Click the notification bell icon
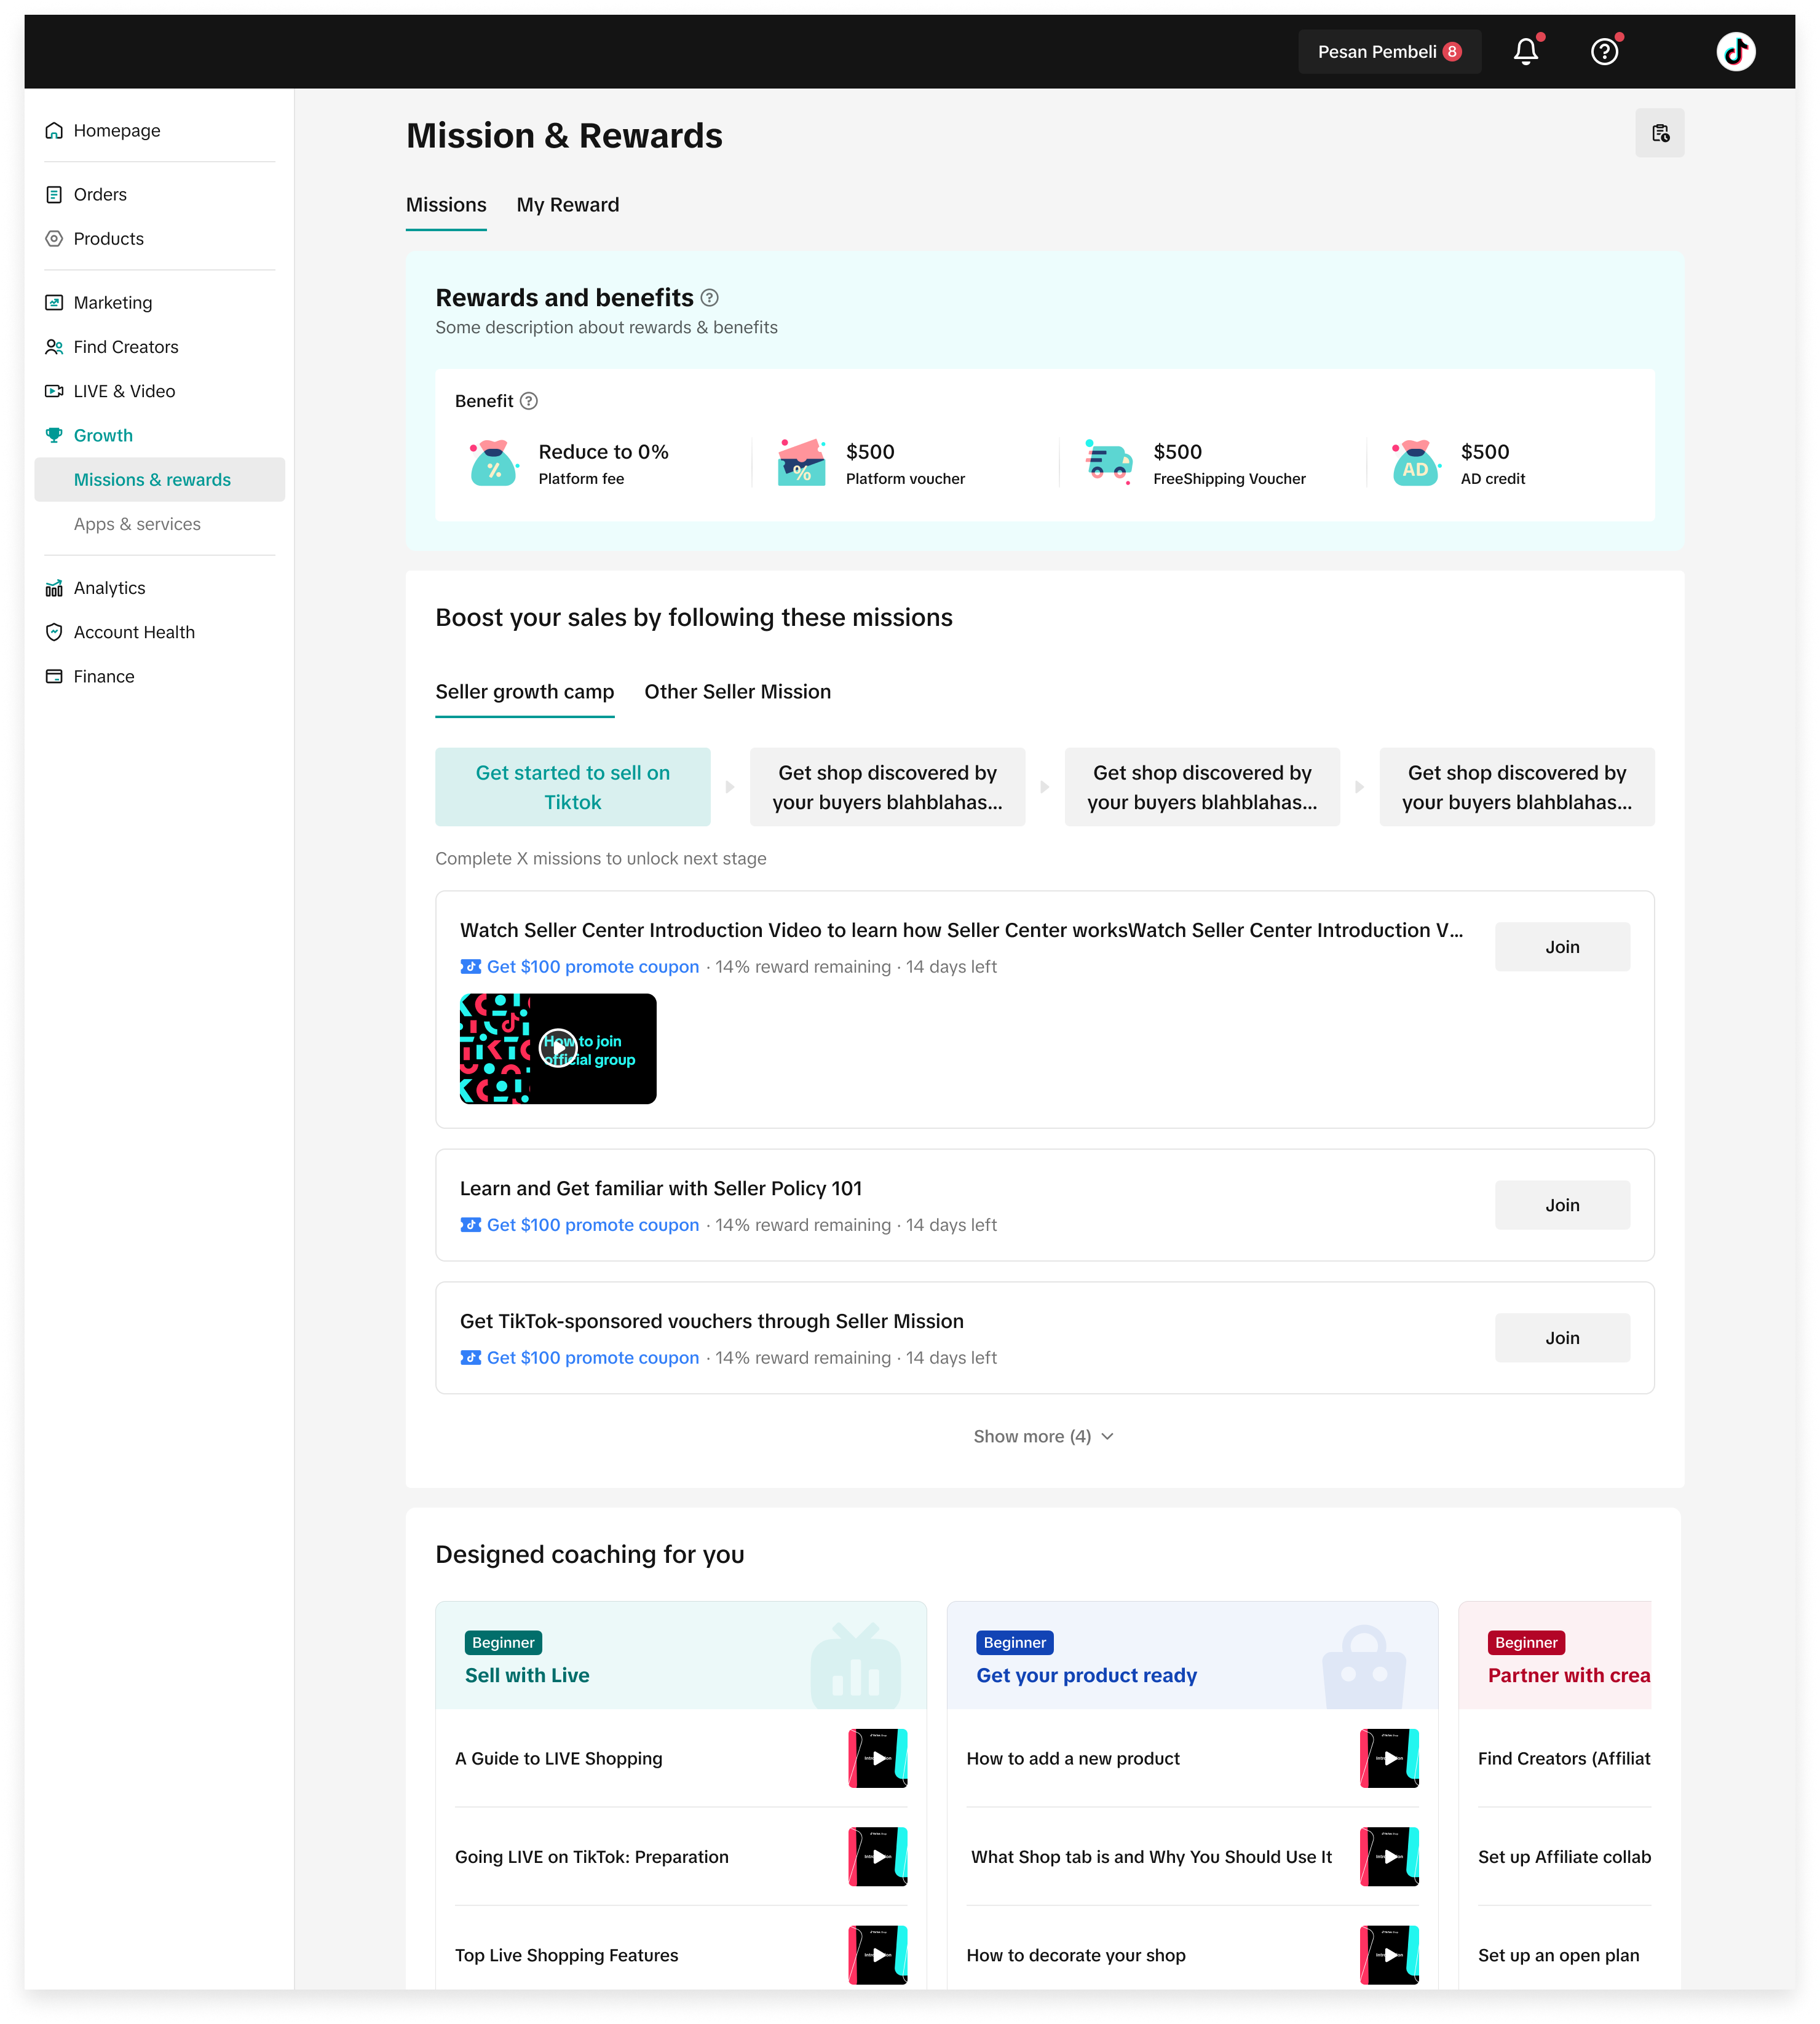This screenshot has width=1820, height=2024. tap(1525, 52)
